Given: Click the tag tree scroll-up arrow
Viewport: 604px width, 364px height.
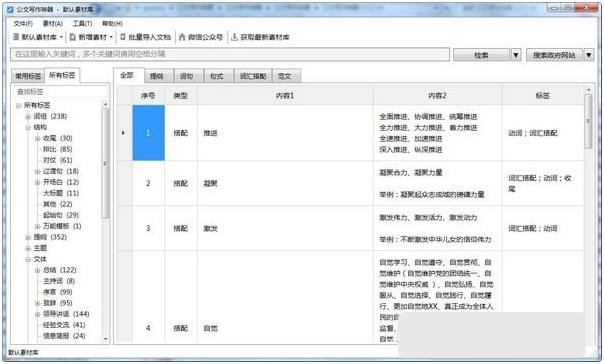Looking at the screenshot, I should pyautogui.click(x=106, y=104).
